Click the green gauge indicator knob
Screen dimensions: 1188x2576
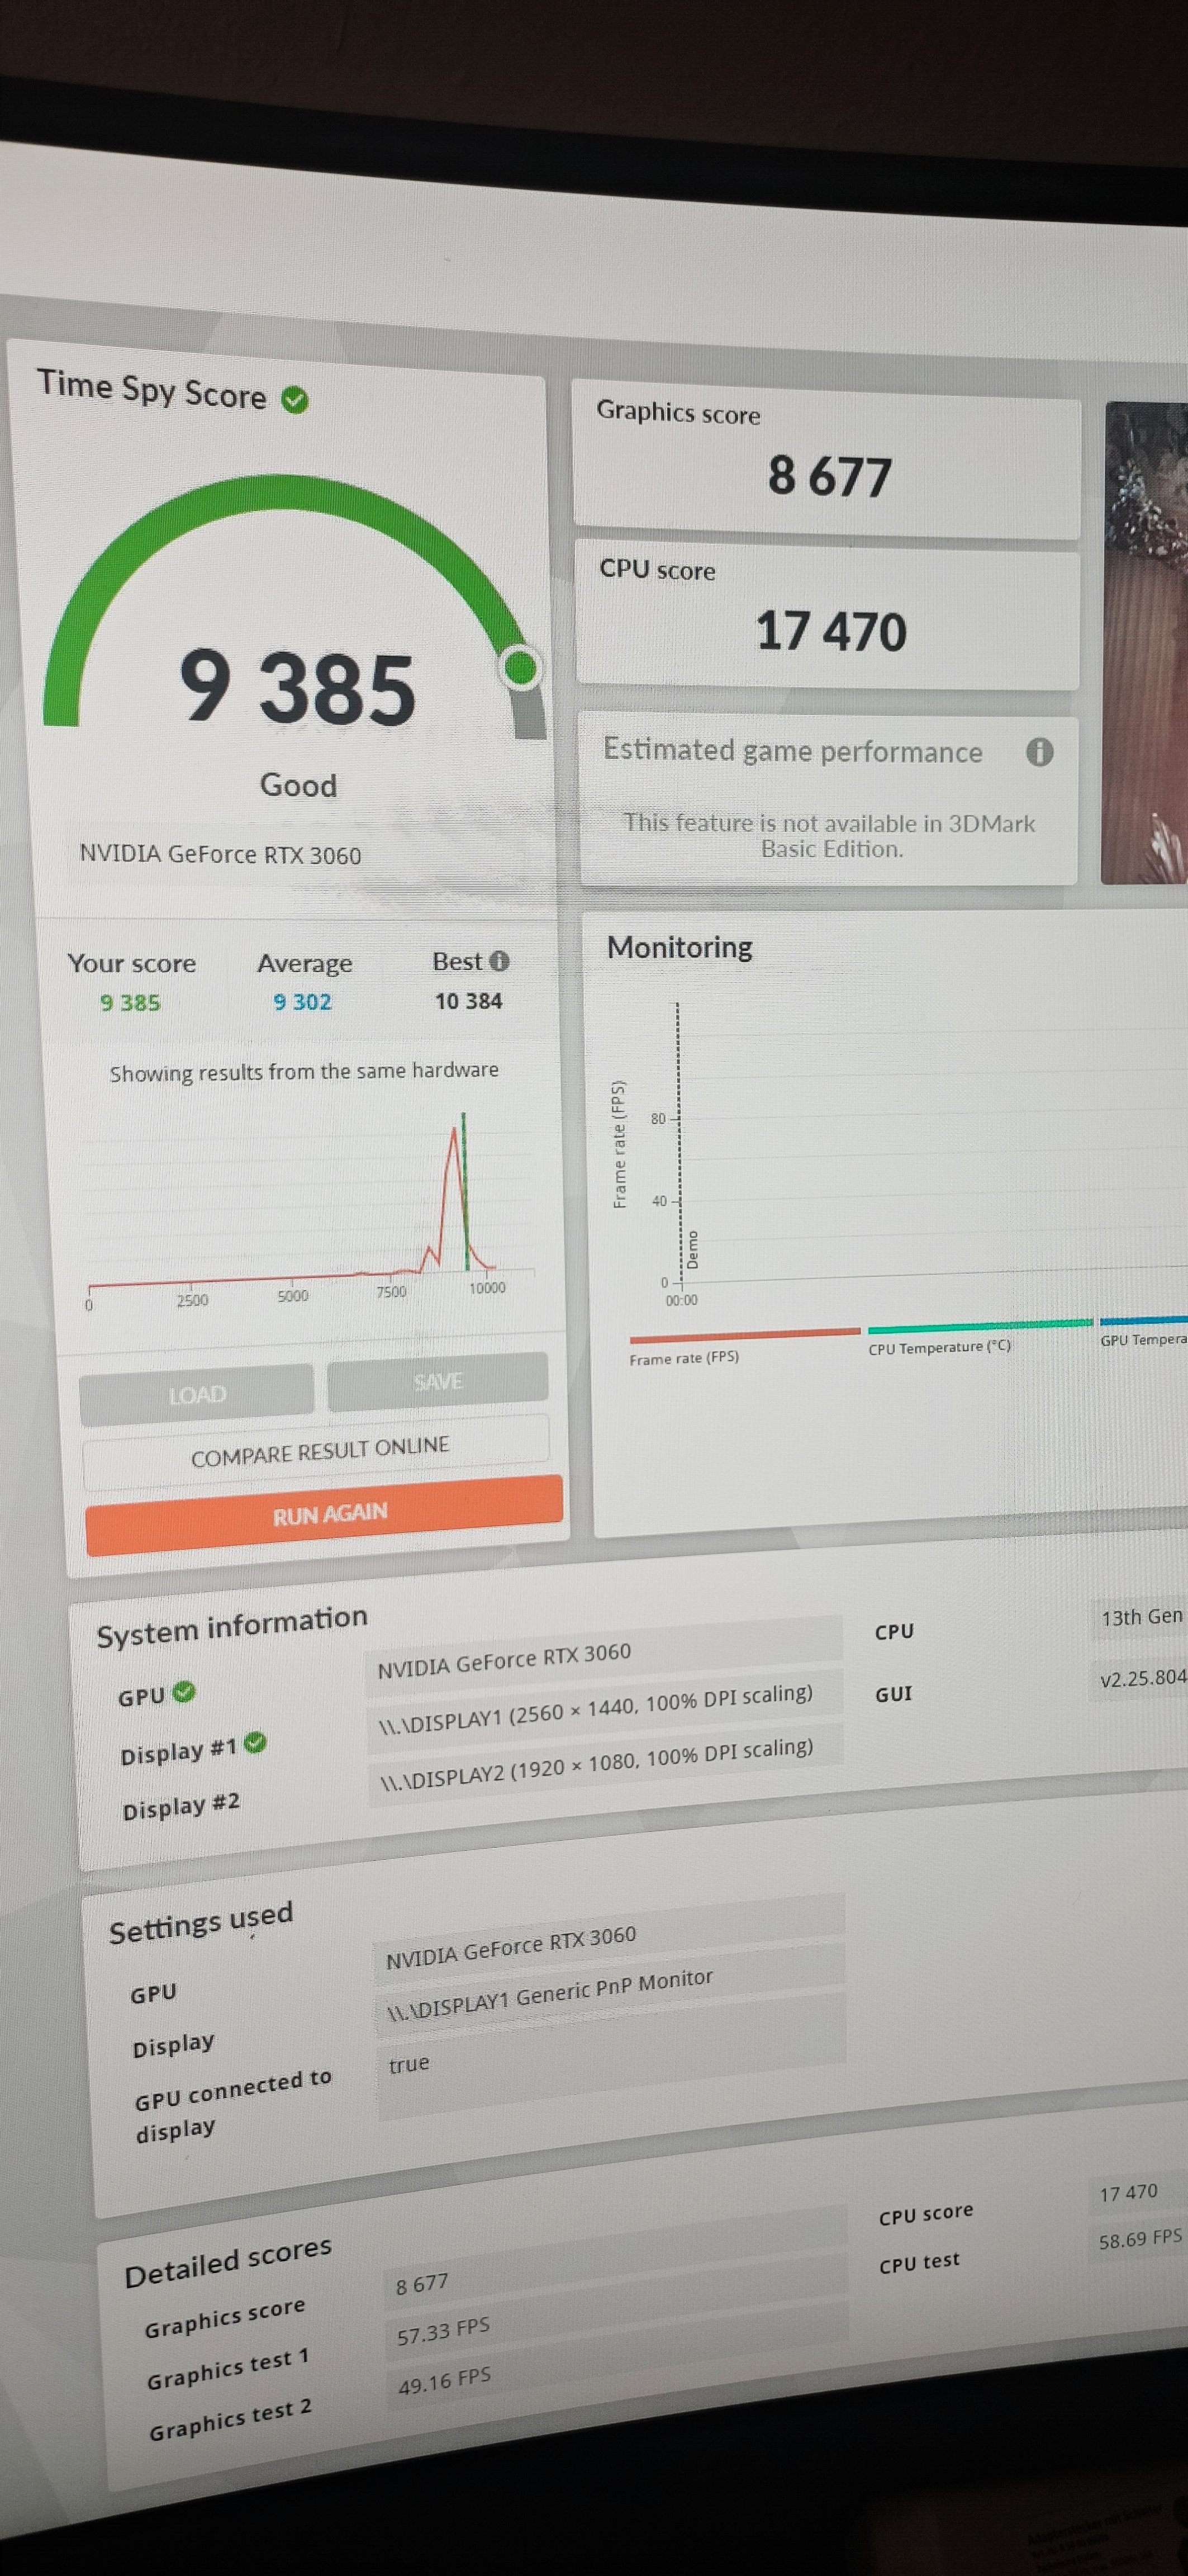coord(520,667)
